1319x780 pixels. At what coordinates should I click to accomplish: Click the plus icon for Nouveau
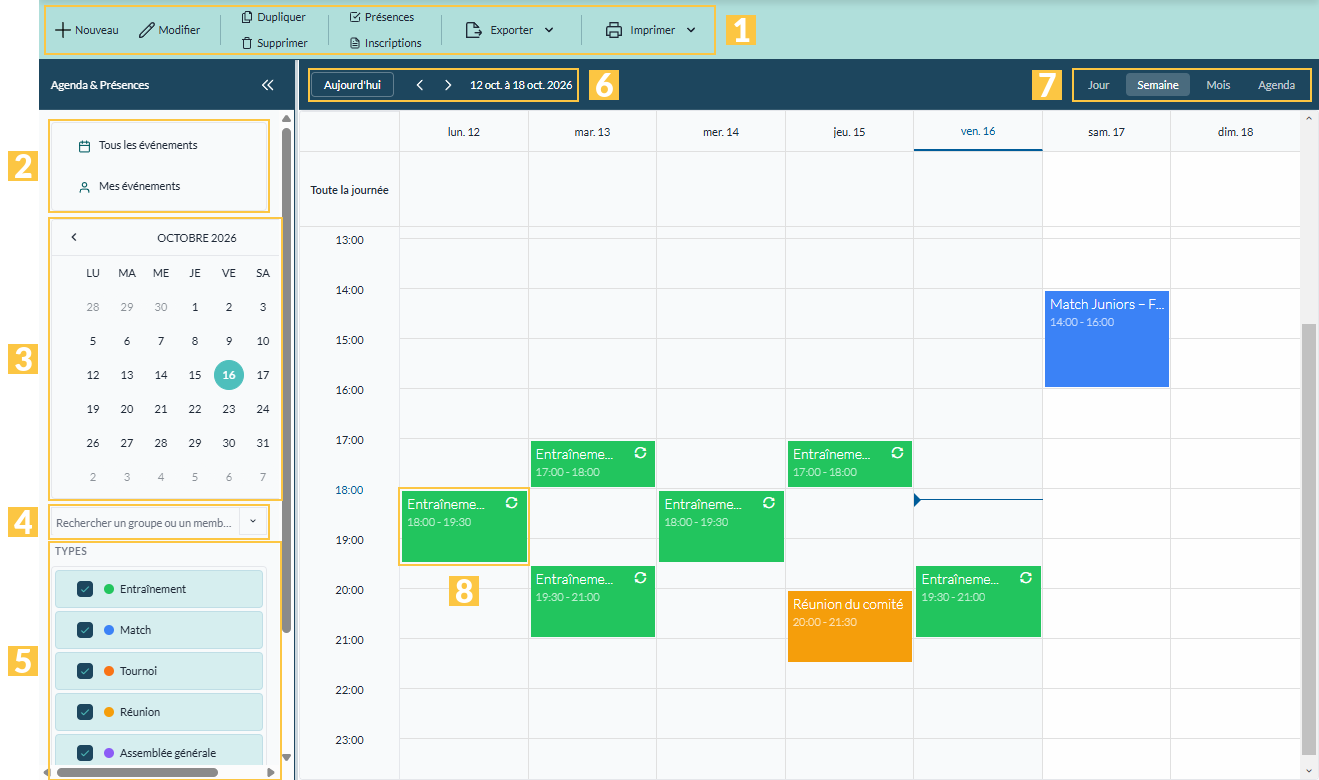(x=63, y=30)
